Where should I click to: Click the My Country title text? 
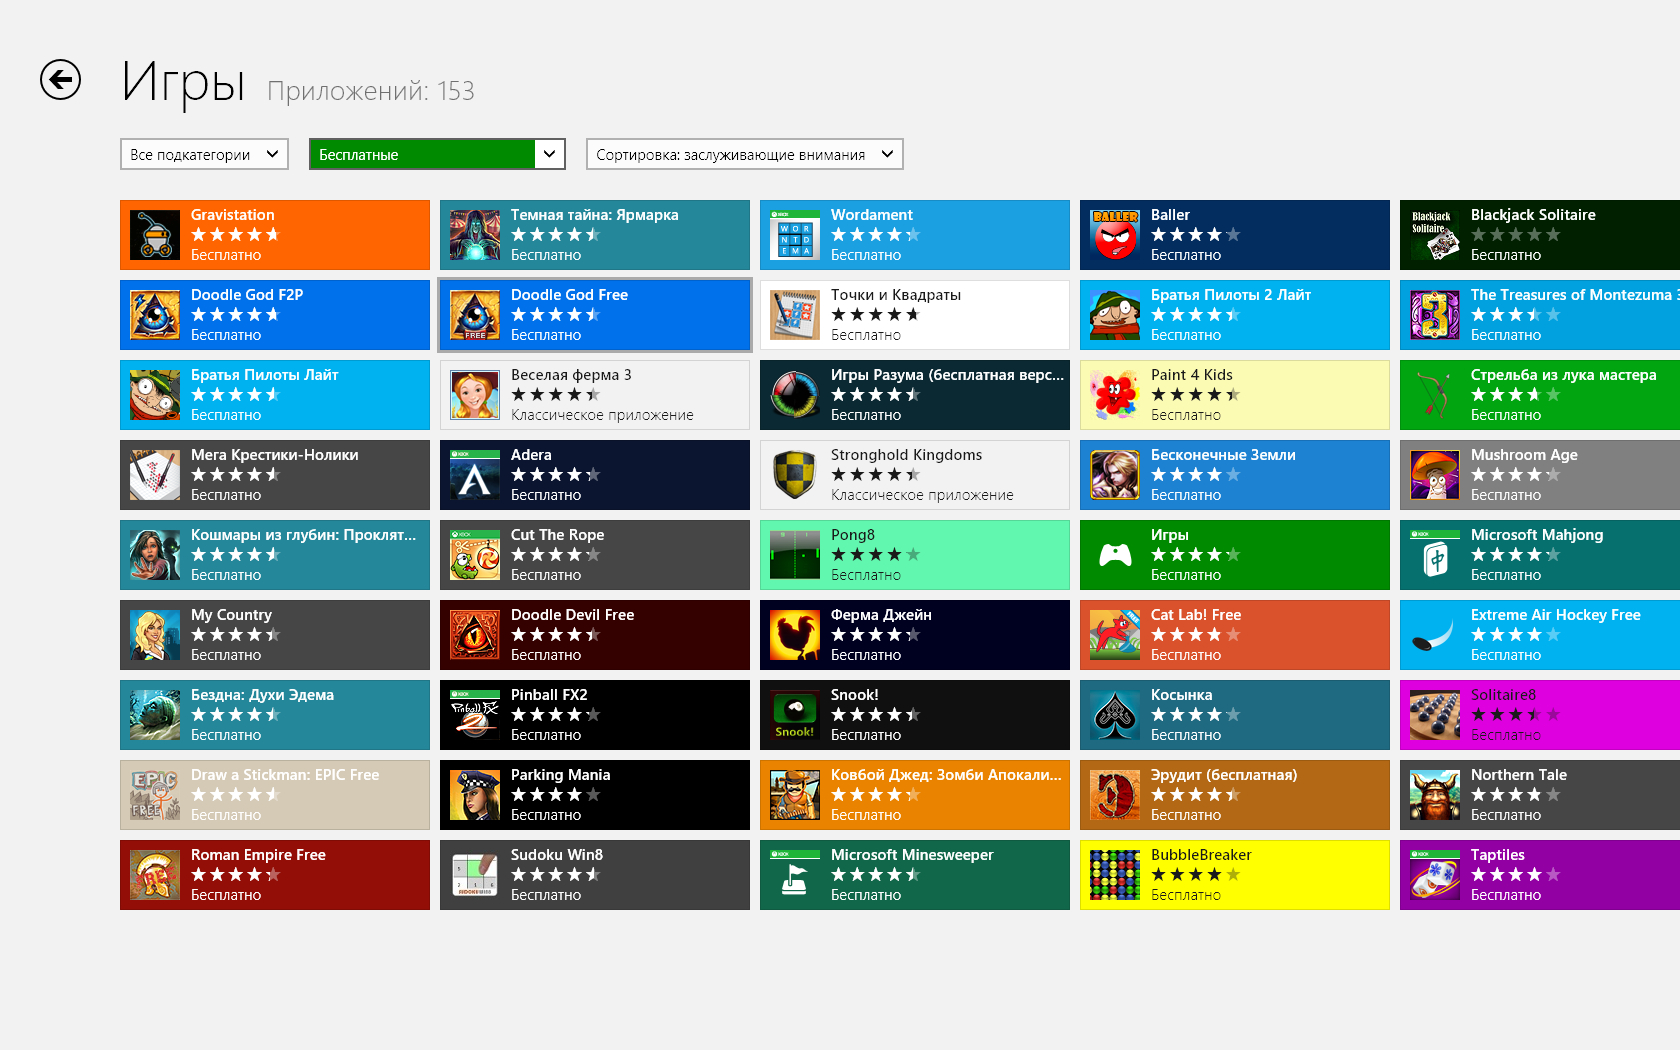point(231,615)
